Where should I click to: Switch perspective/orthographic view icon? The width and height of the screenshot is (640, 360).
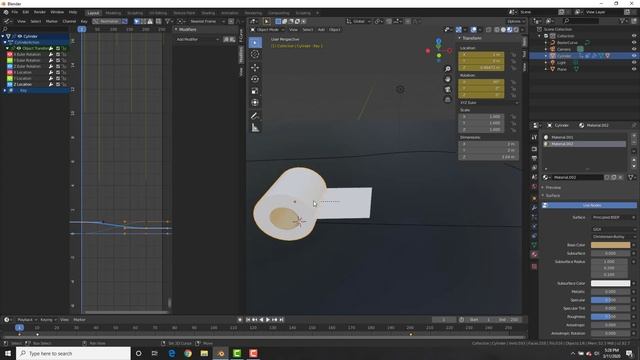pos(447,100)
